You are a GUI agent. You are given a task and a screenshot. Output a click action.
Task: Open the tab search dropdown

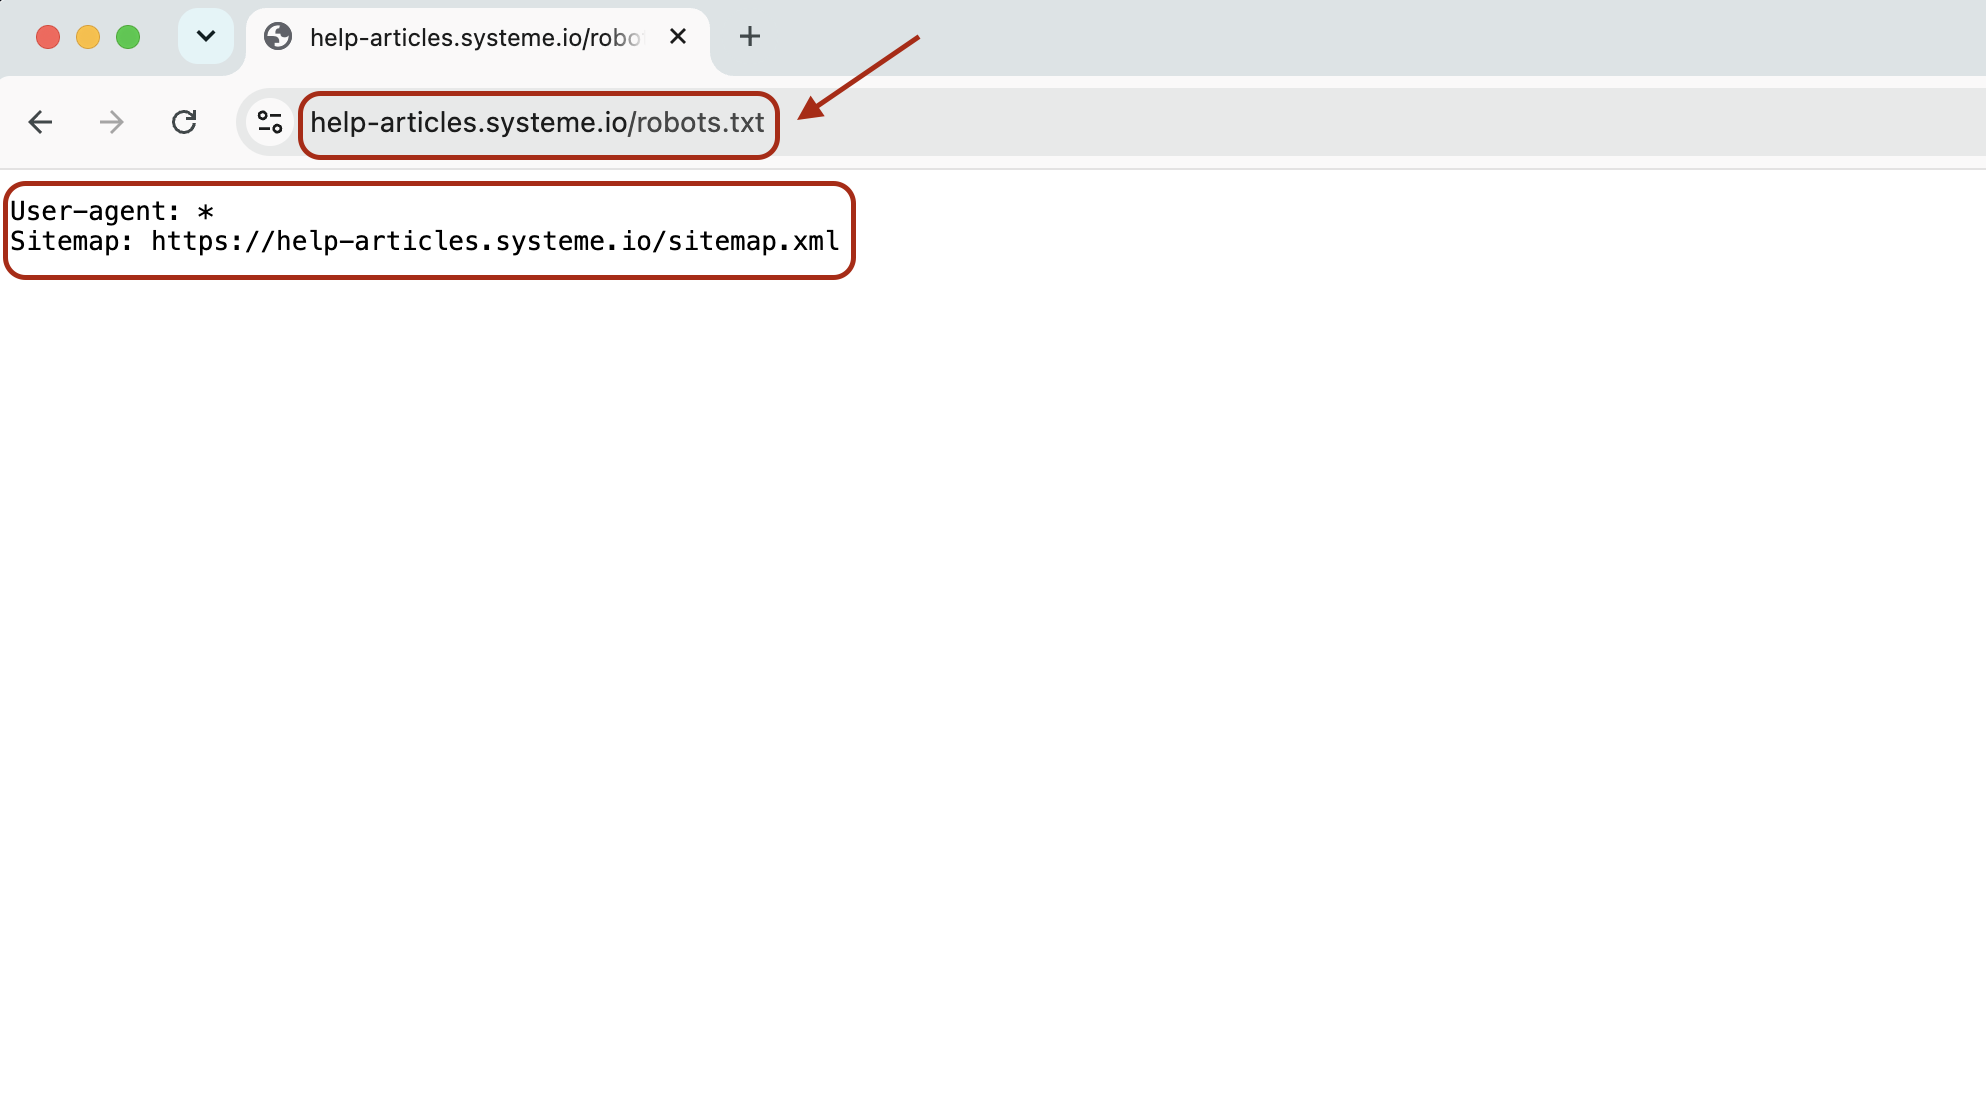pyautogui.click(x=206, y=37)
